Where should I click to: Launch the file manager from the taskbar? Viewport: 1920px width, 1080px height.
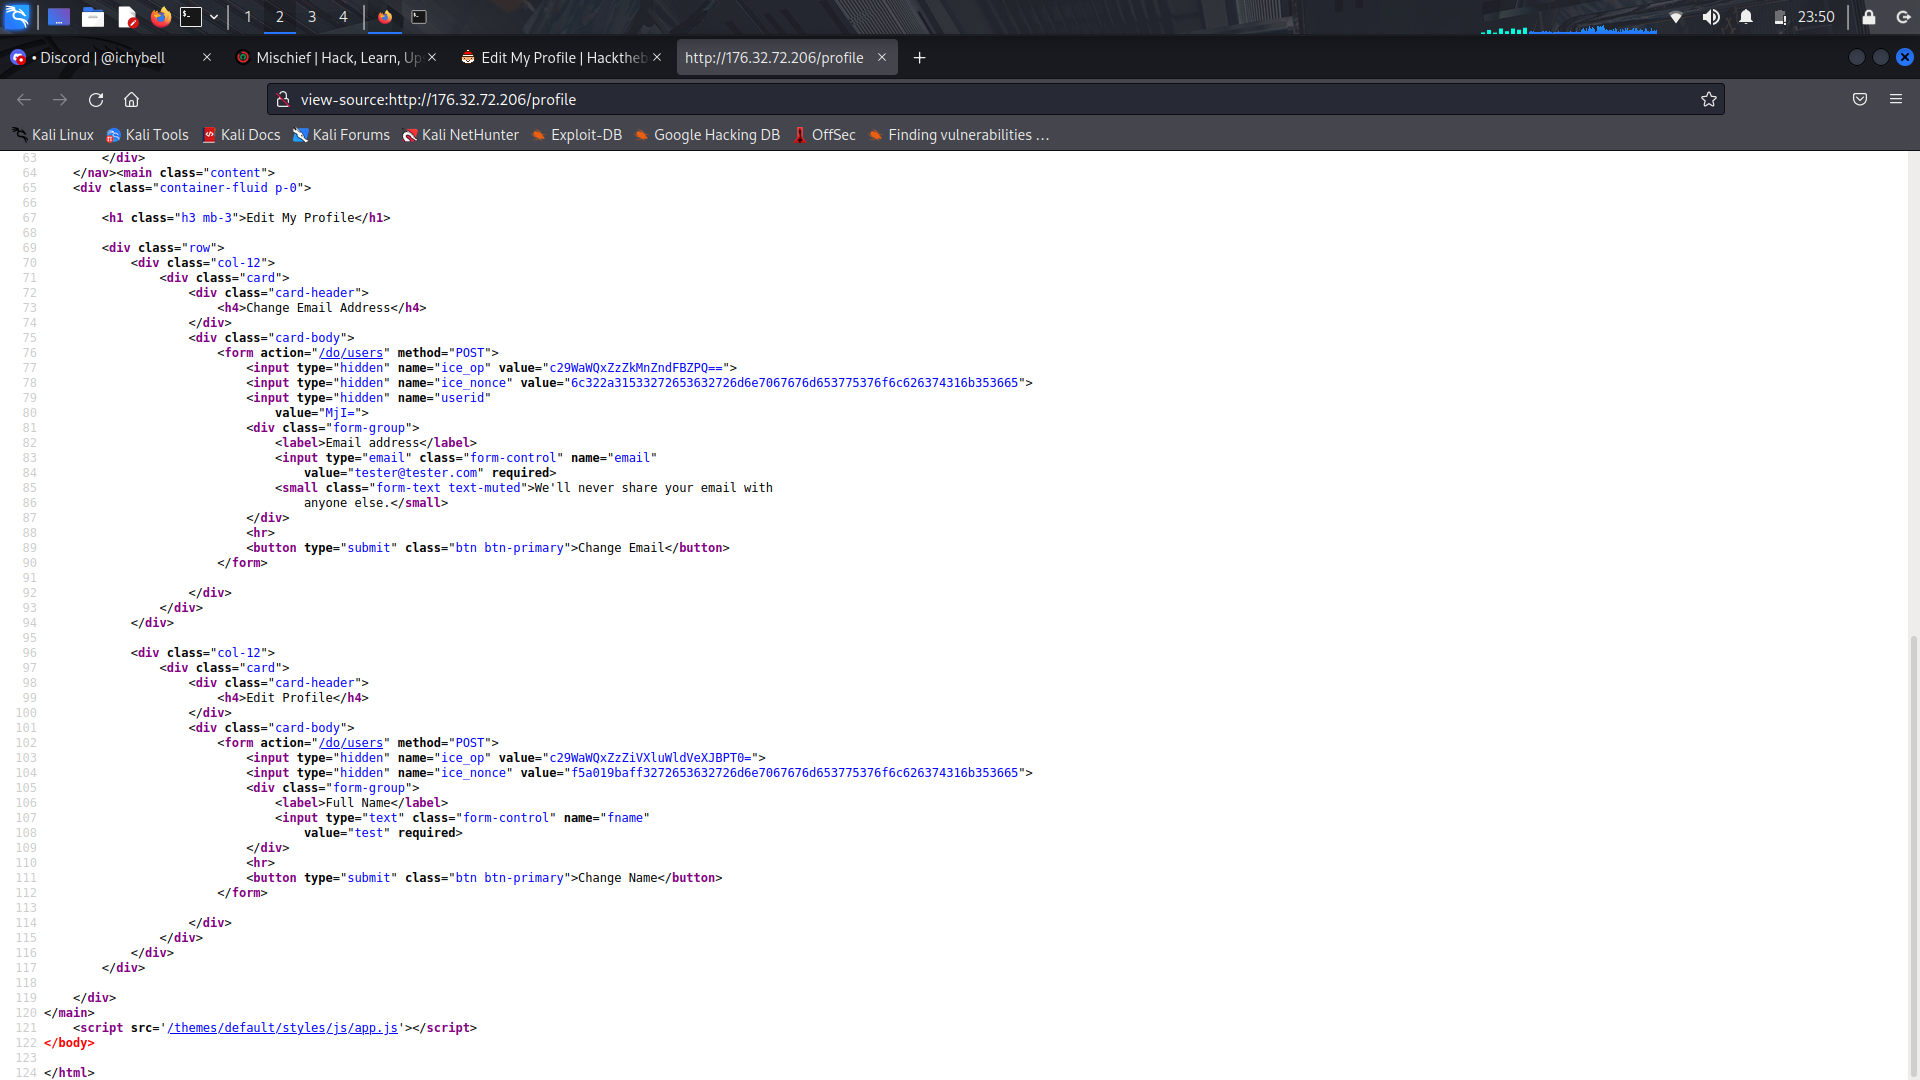(93, 17)
